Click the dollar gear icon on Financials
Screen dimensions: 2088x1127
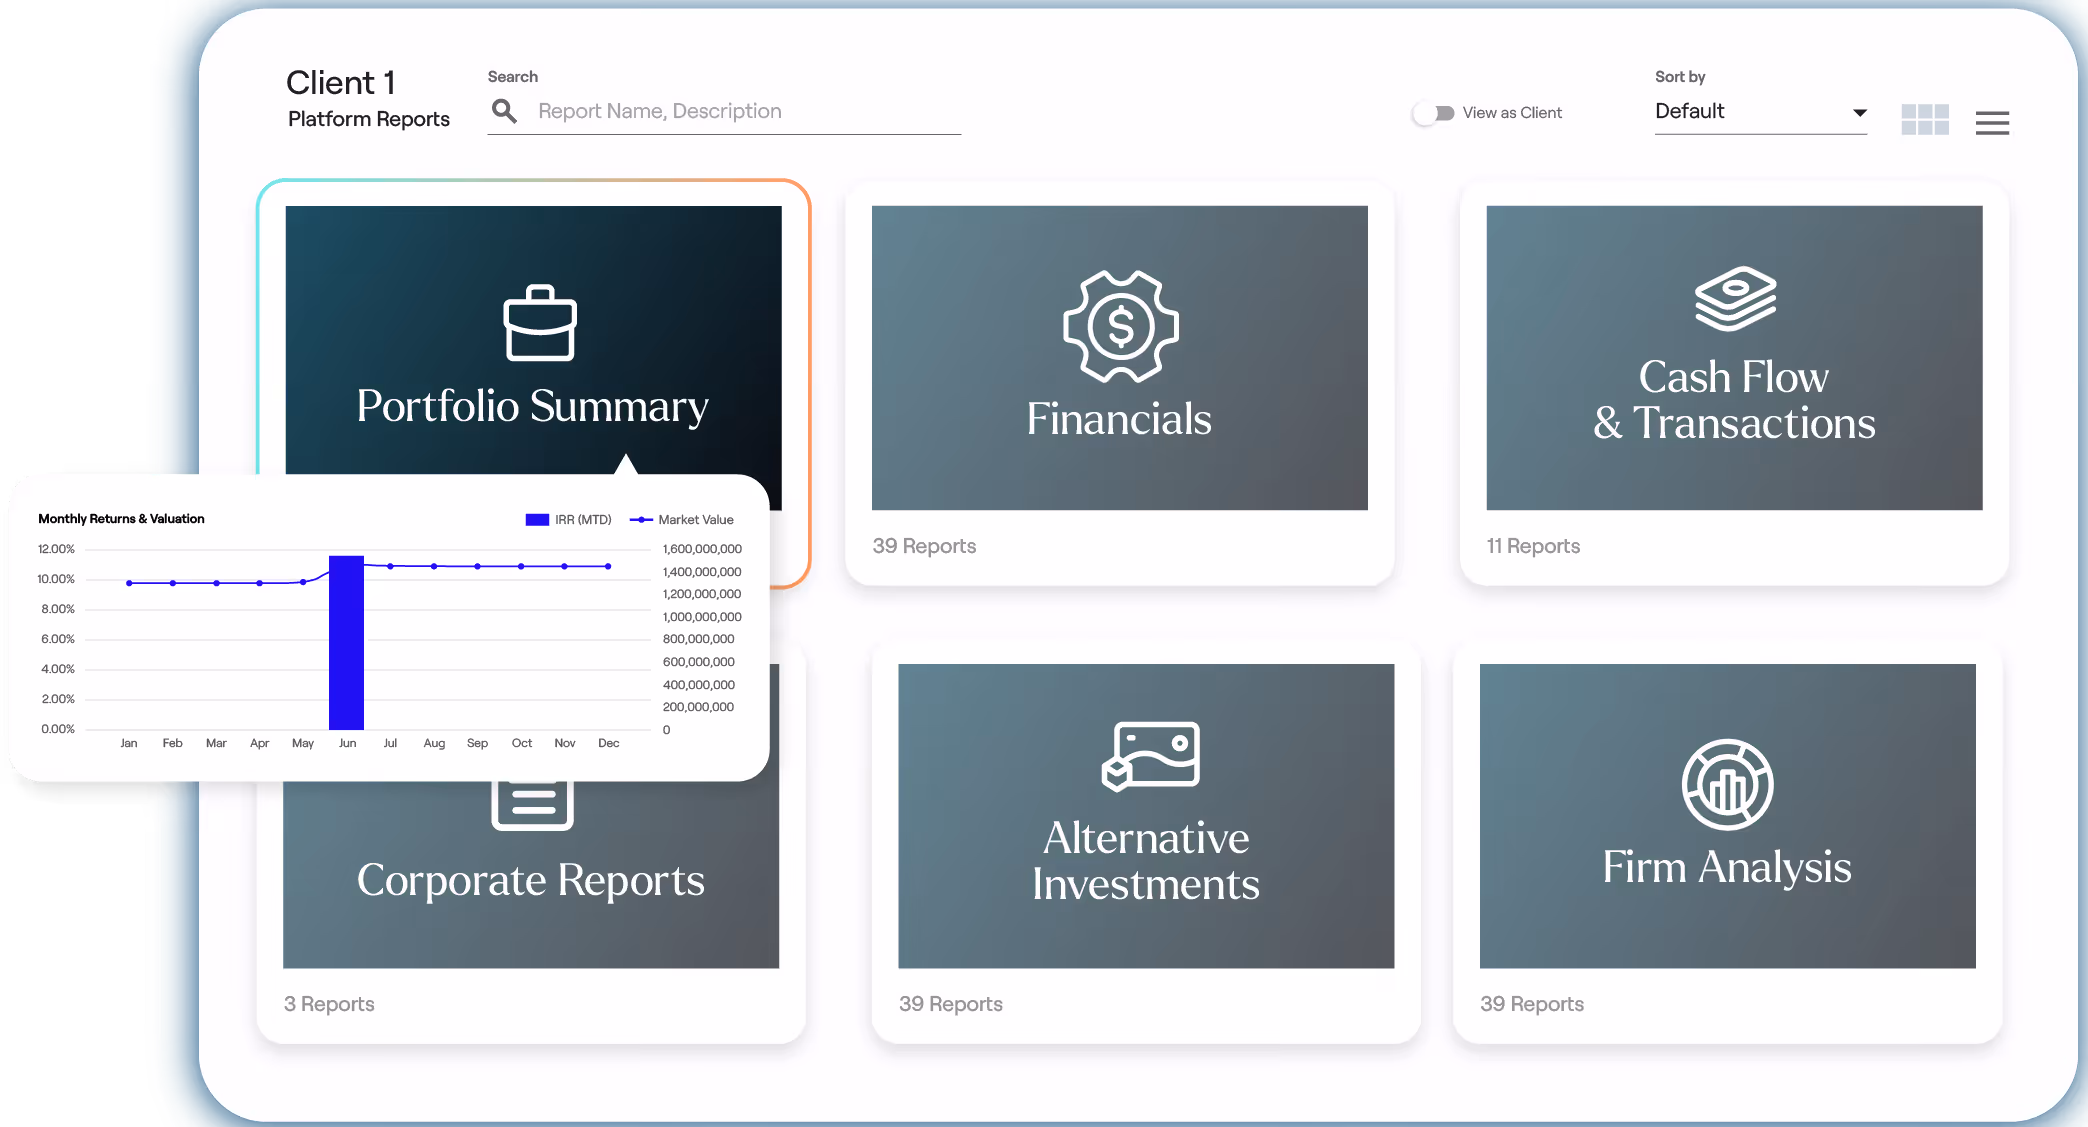coord(1120,325)
